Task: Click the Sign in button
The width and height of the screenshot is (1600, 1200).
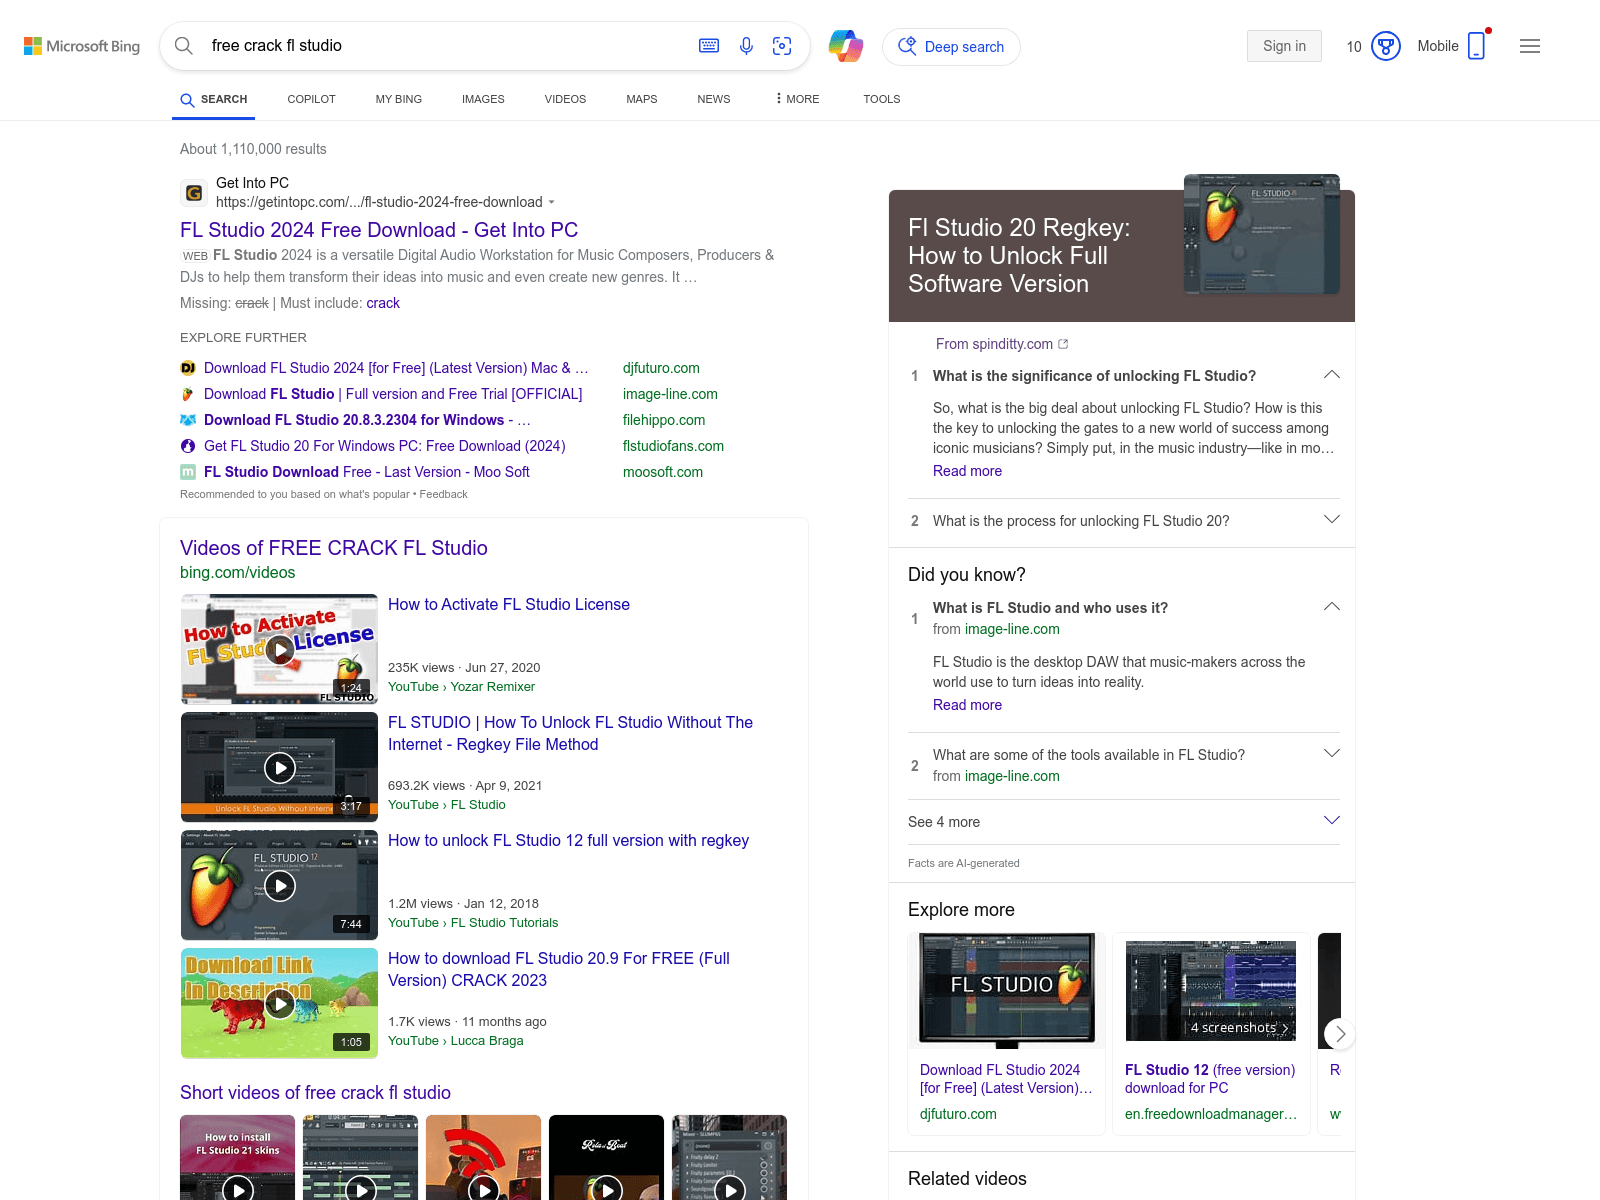Action: [1284, 46]
